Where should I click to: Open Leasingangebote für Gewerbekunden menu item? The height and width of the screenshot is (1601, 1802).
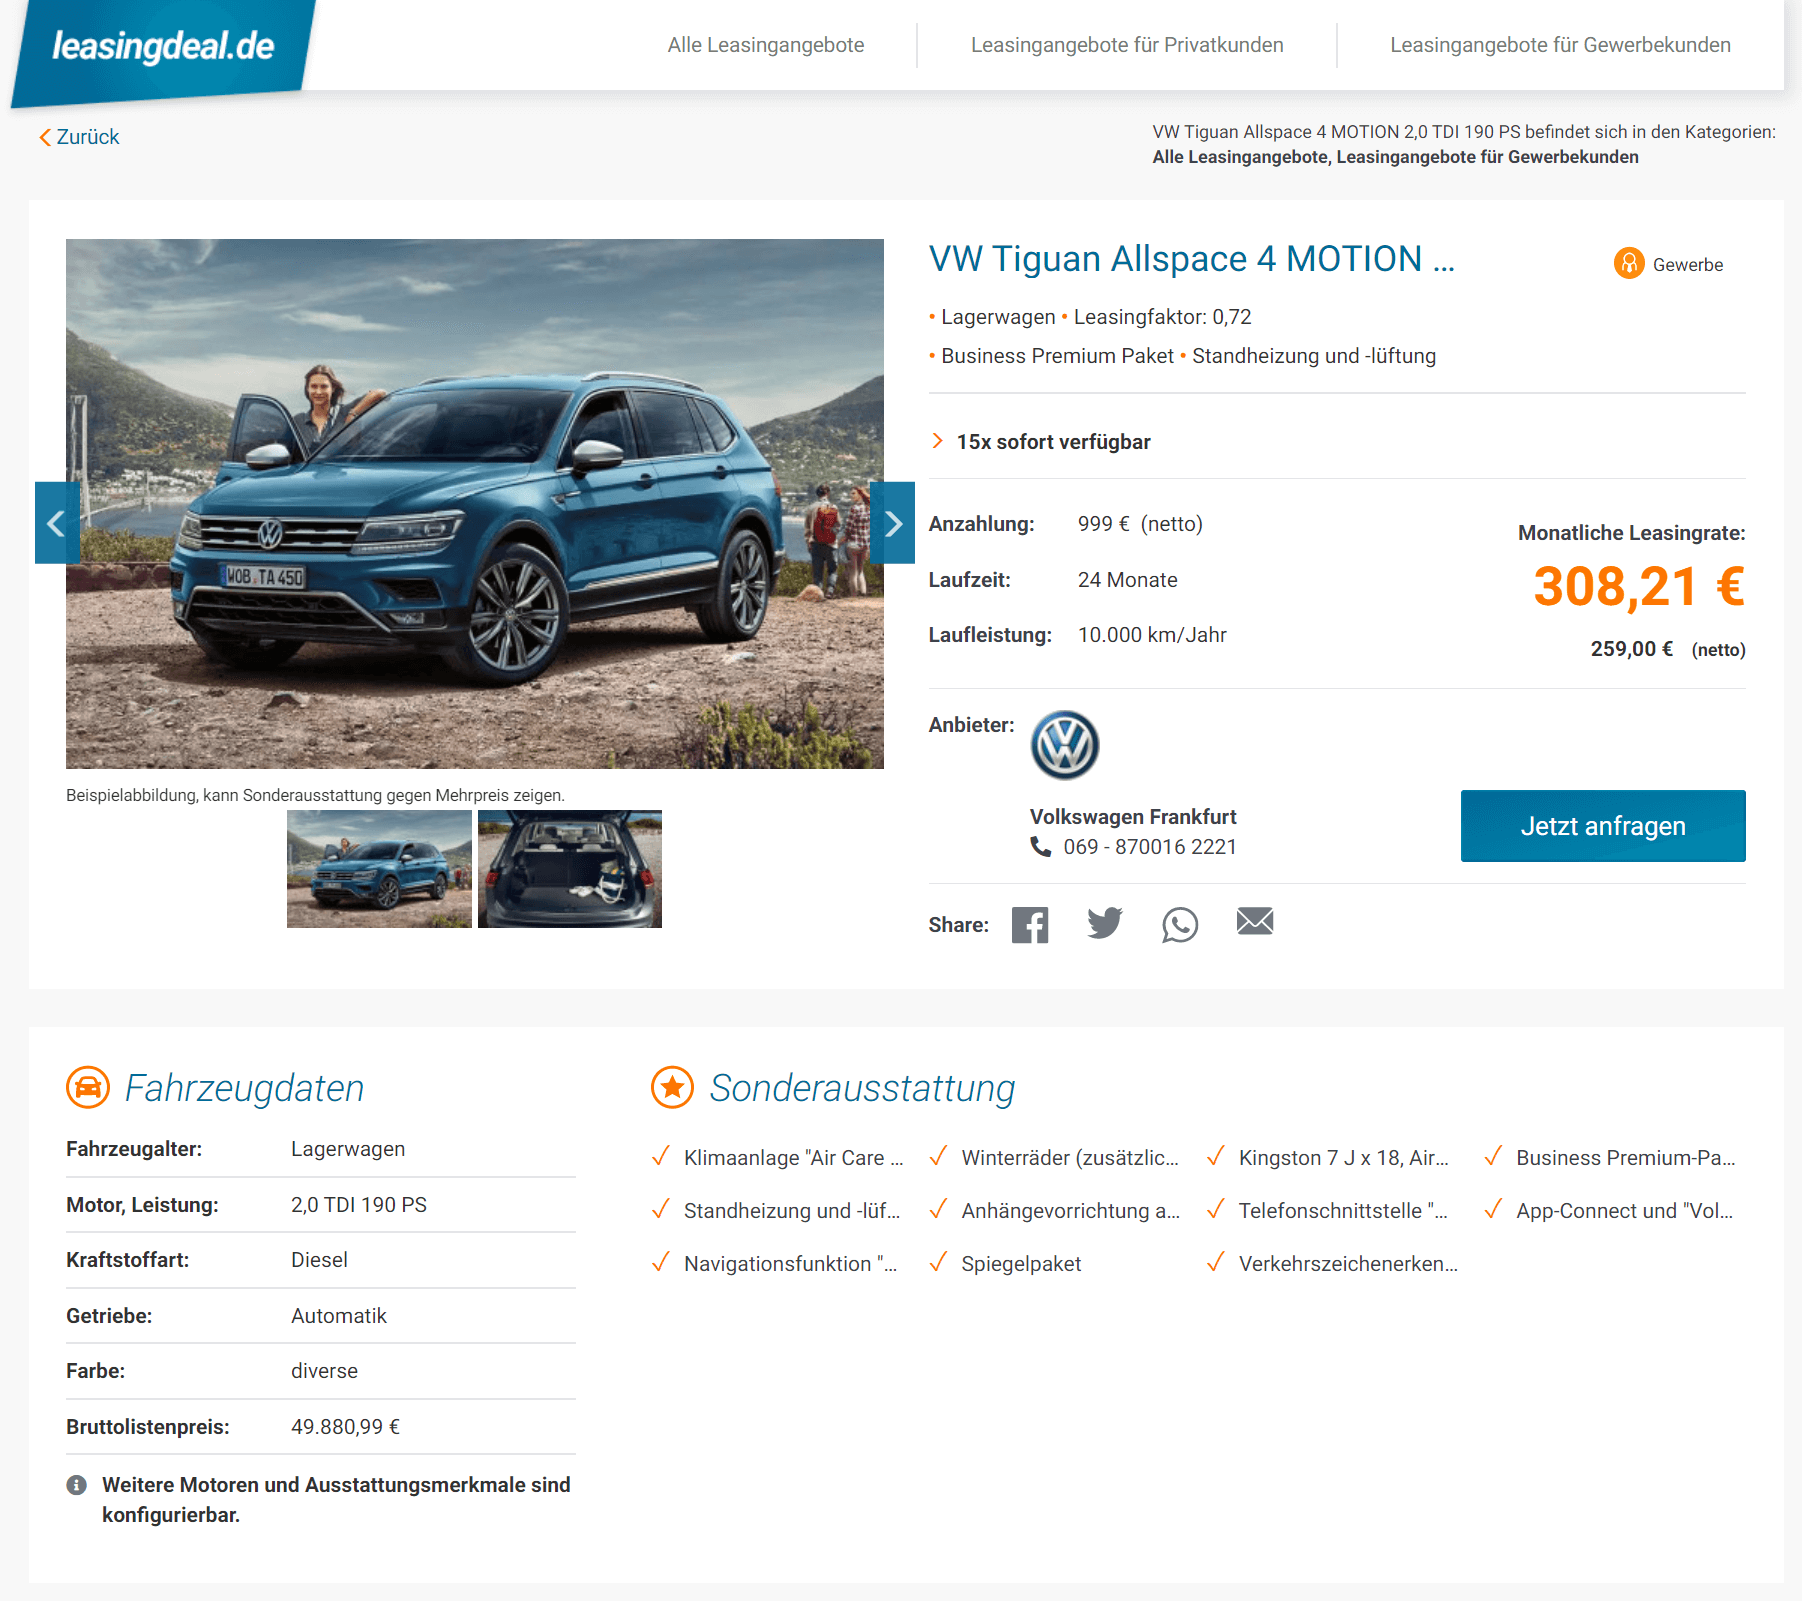coord(1560,45)
